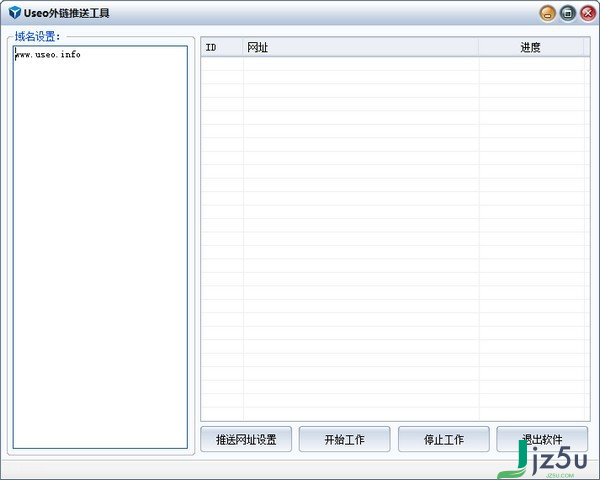The height and width of the screenshot is (480, 600).
Task: Click the Useo app logo icon
Action: tap(15, 13)
